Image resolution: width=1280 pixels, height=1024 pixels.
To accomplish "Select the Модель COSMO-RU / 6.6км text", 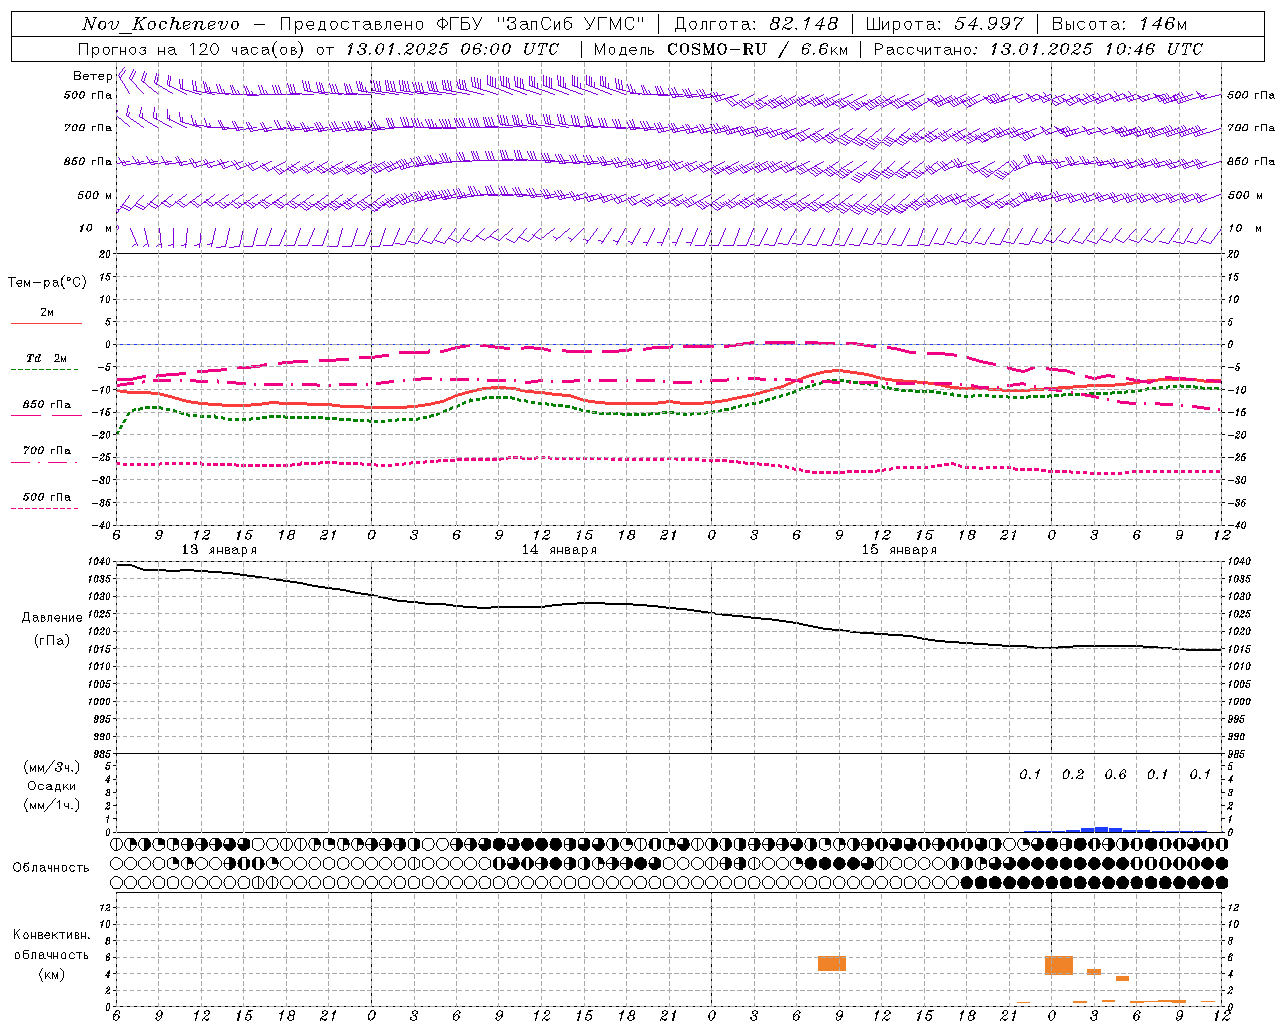I will tap(721, 49).
